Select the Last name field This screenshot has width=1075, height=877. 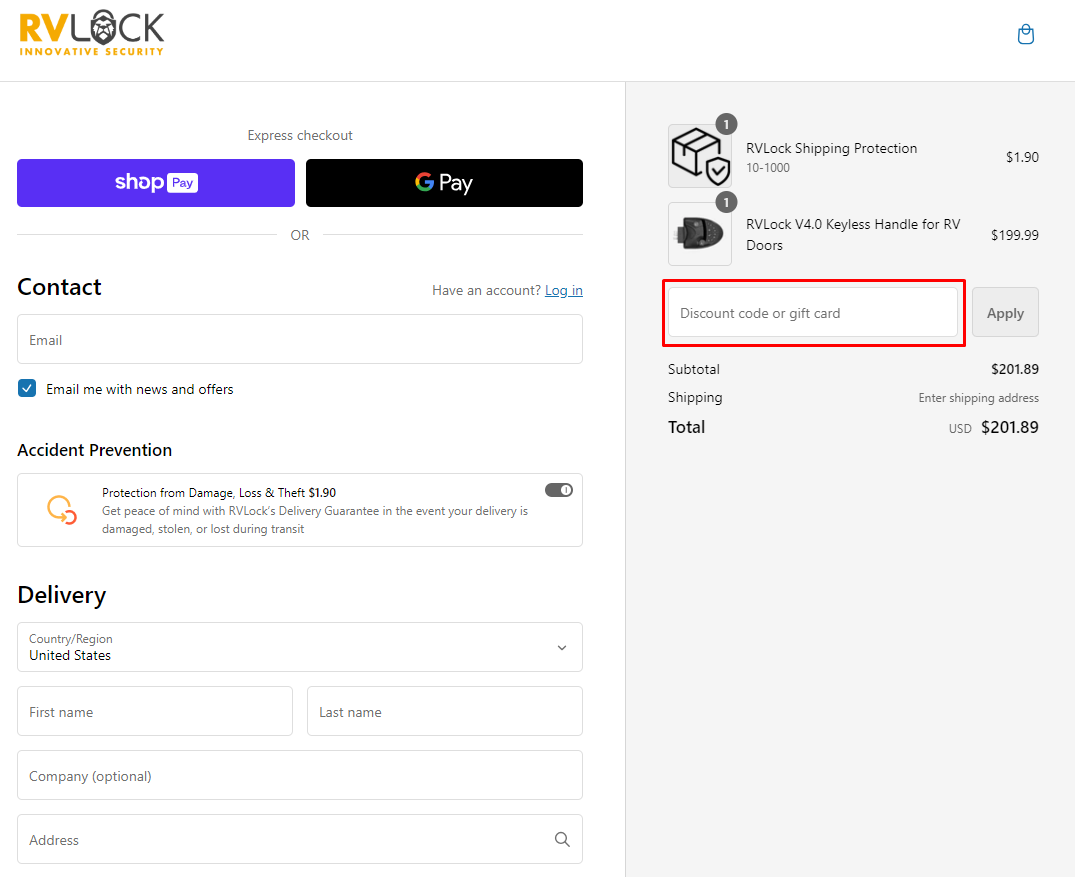(x=444, y=712)
